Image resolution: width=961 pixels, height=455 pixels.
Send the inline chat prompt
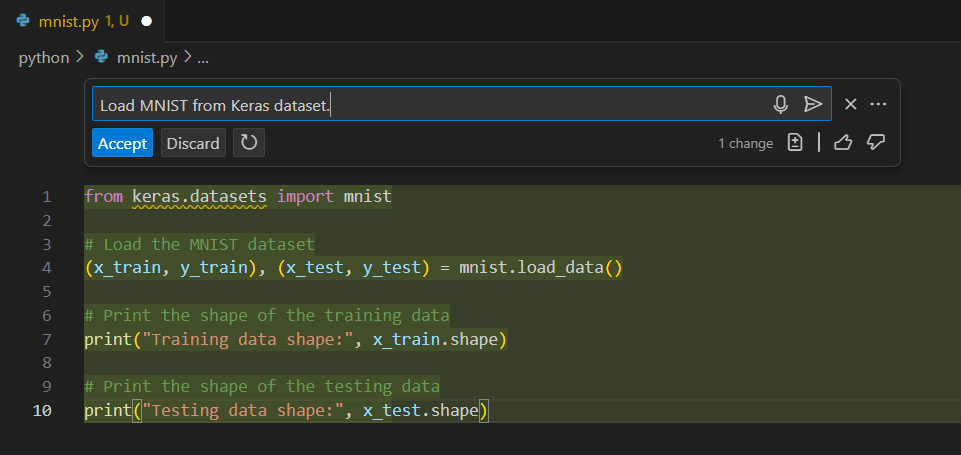point(813,105)
